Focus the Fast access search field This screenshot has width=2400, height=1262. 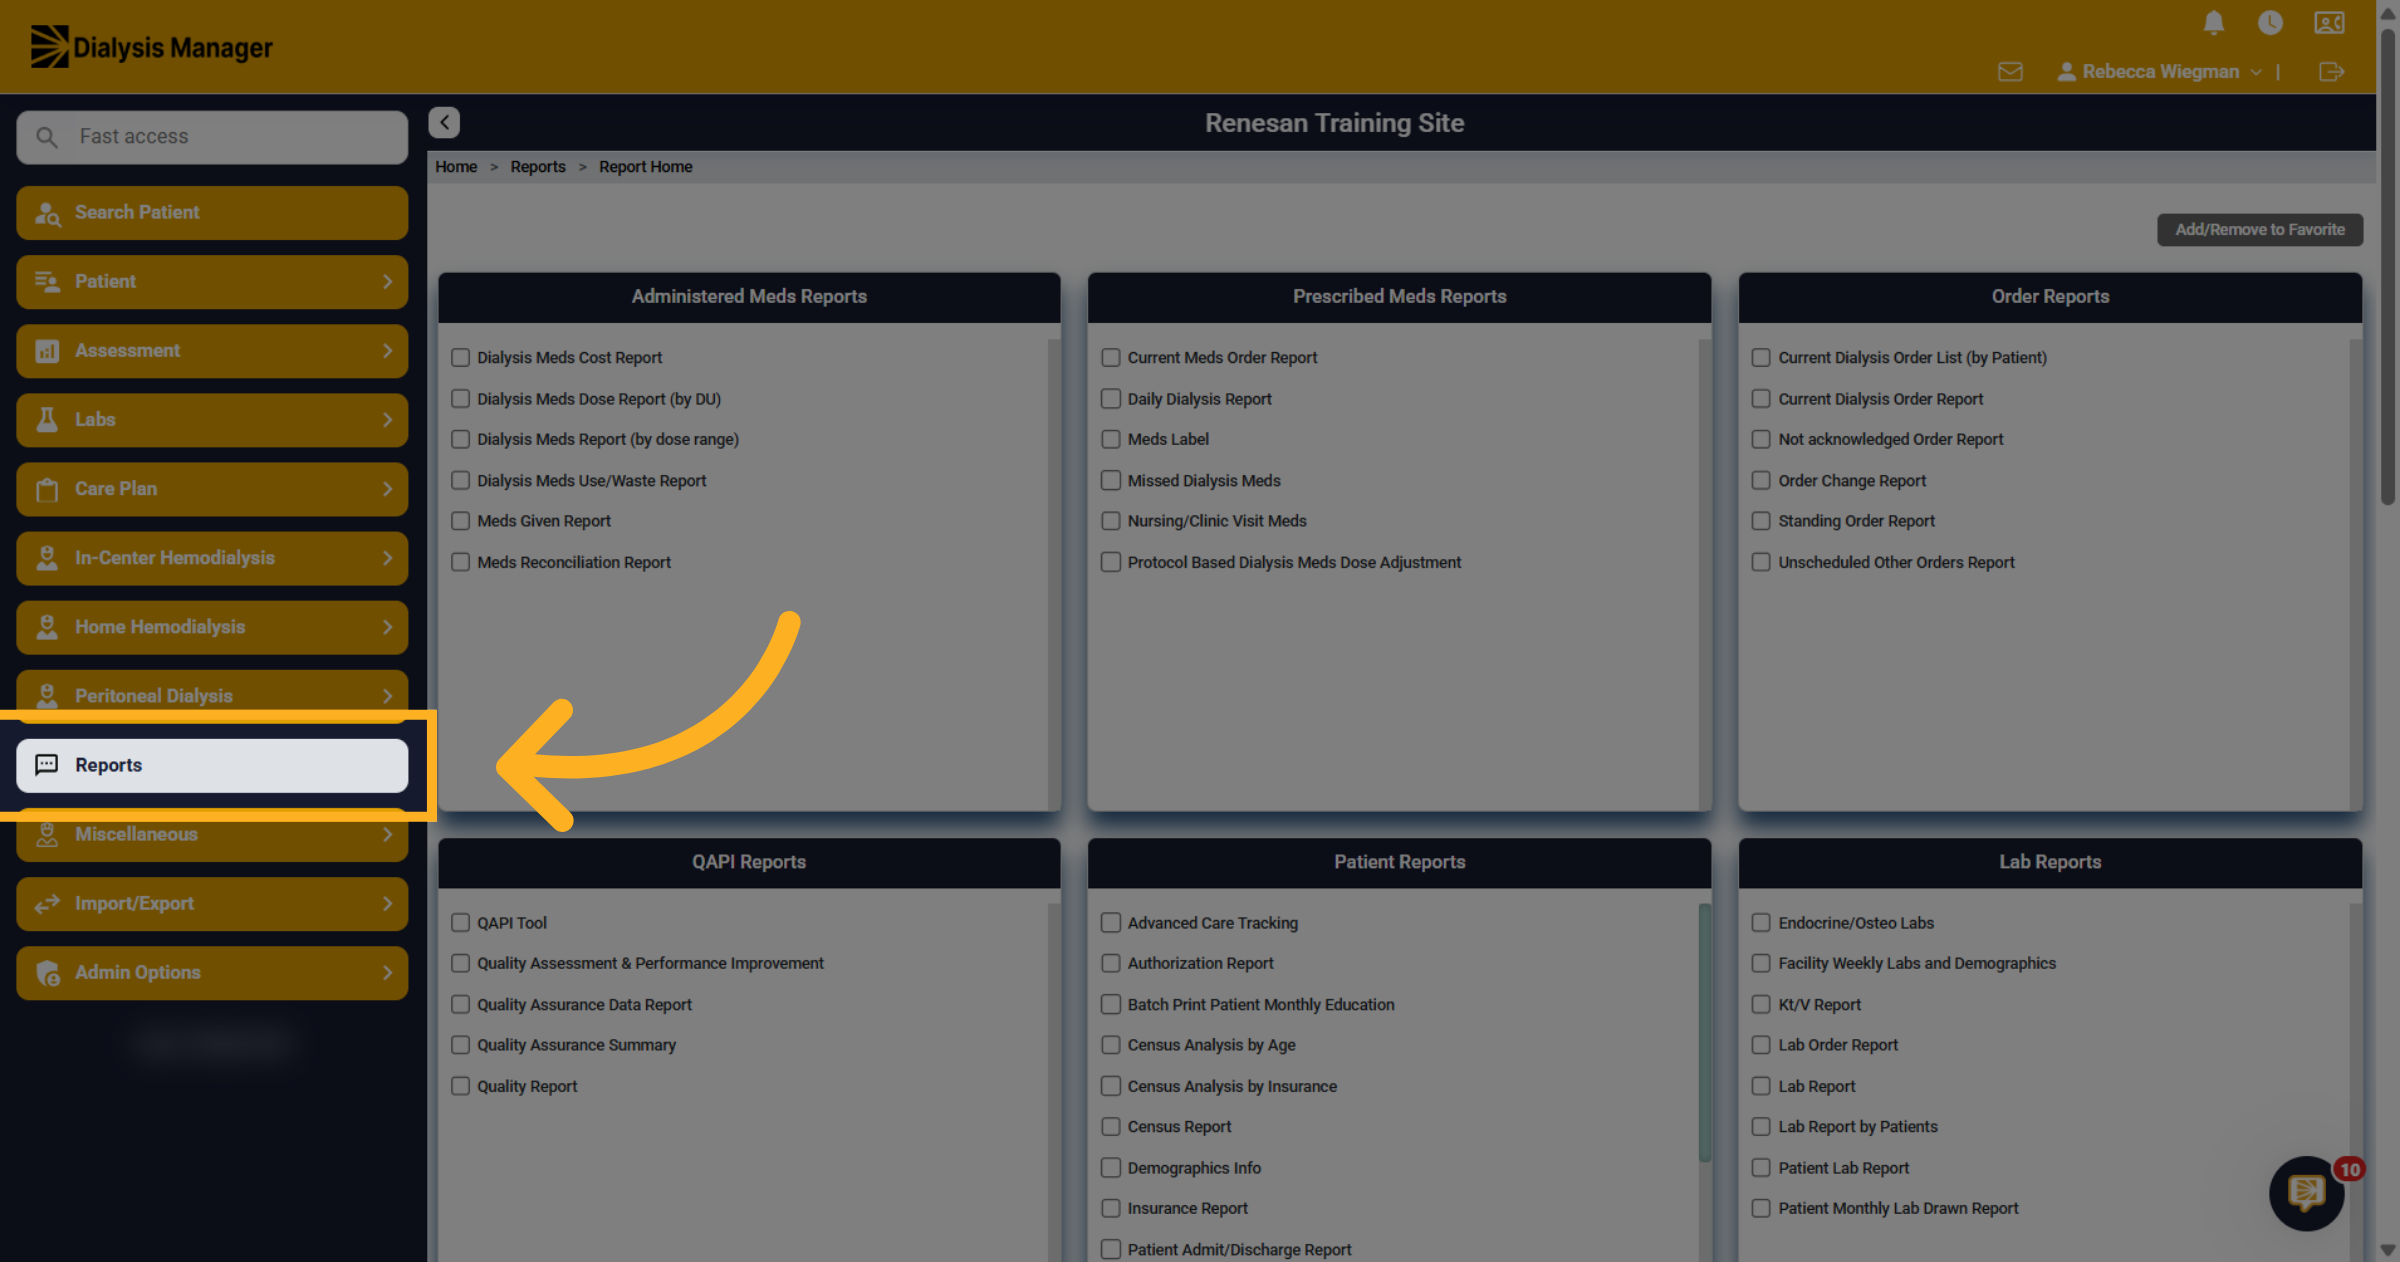pos(212,137)
